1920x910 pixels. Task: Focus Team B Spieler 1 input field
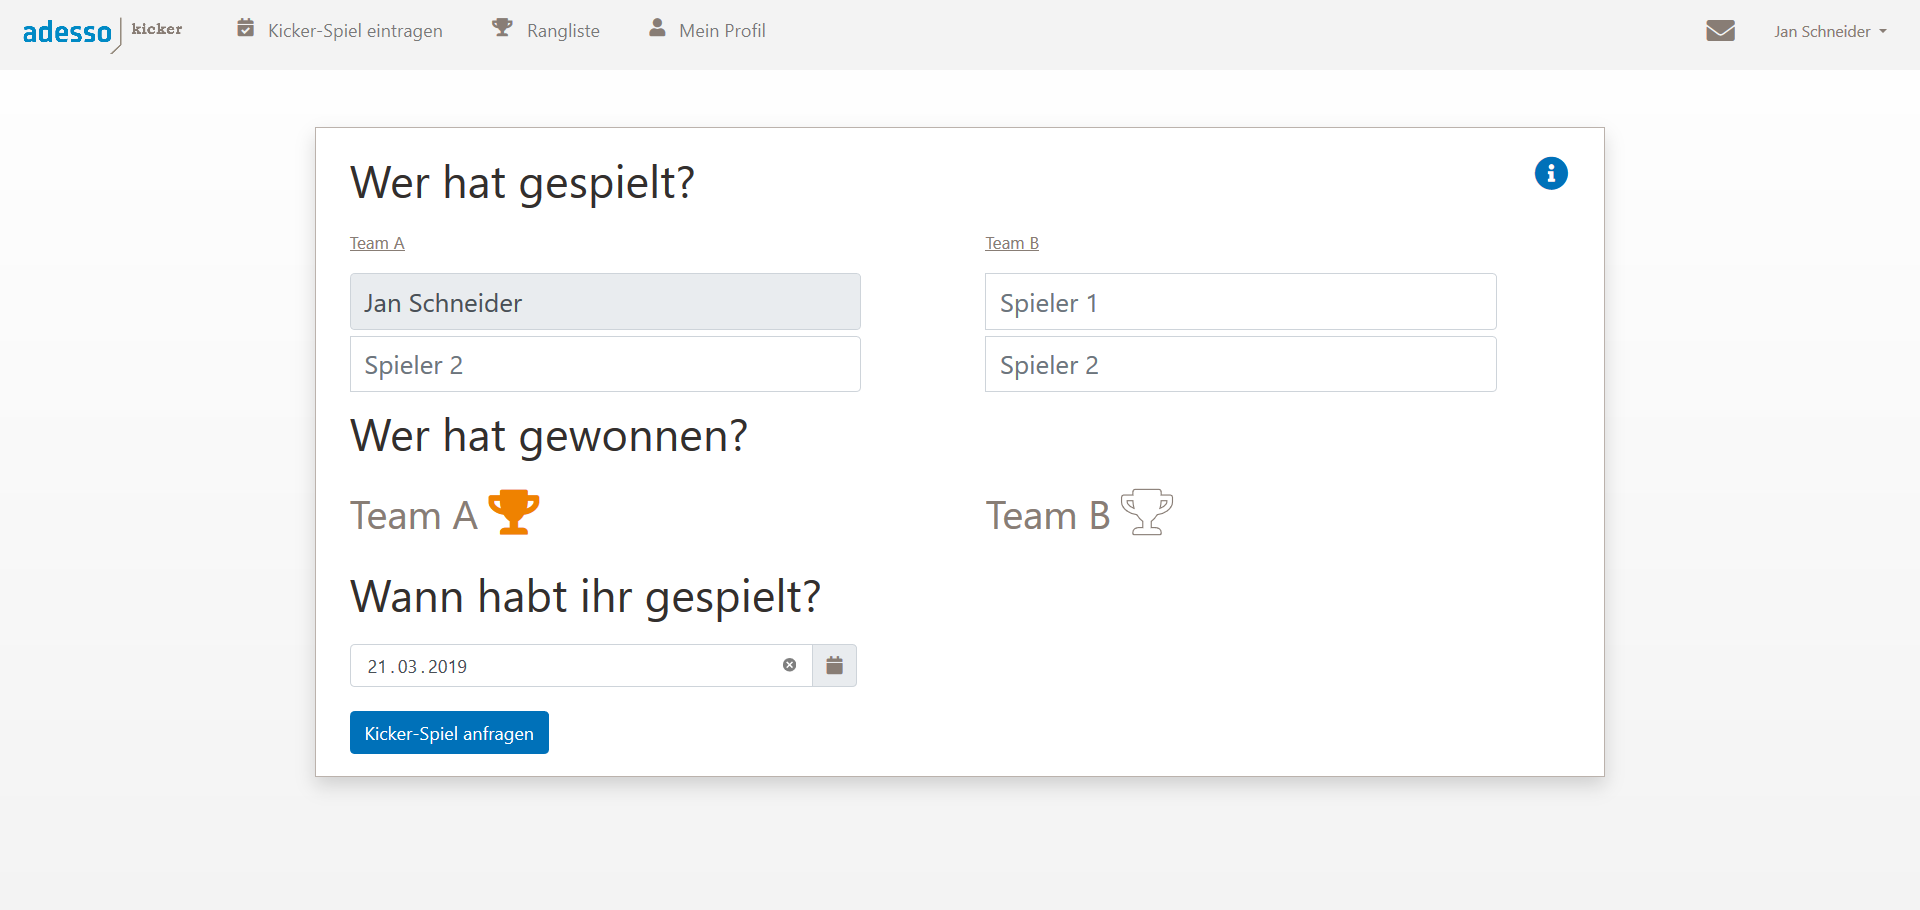(x=1240, y=302)
